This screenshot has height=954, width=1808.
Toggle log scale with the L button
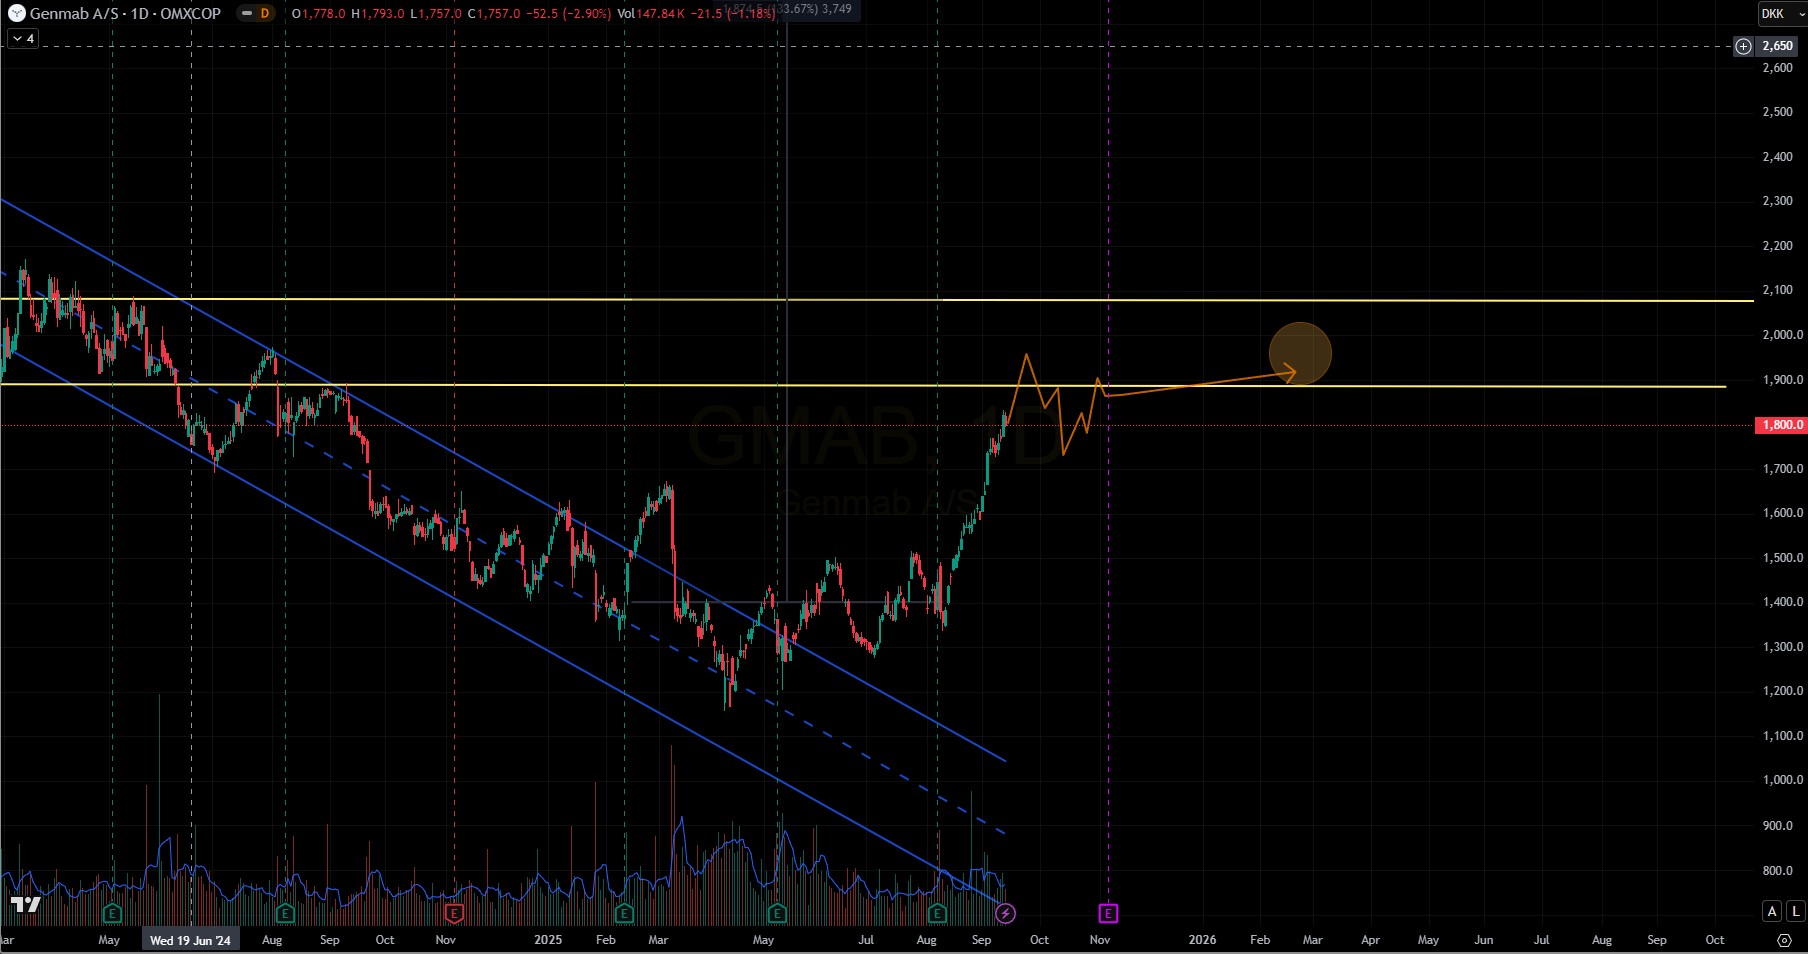coord(1795,911)
